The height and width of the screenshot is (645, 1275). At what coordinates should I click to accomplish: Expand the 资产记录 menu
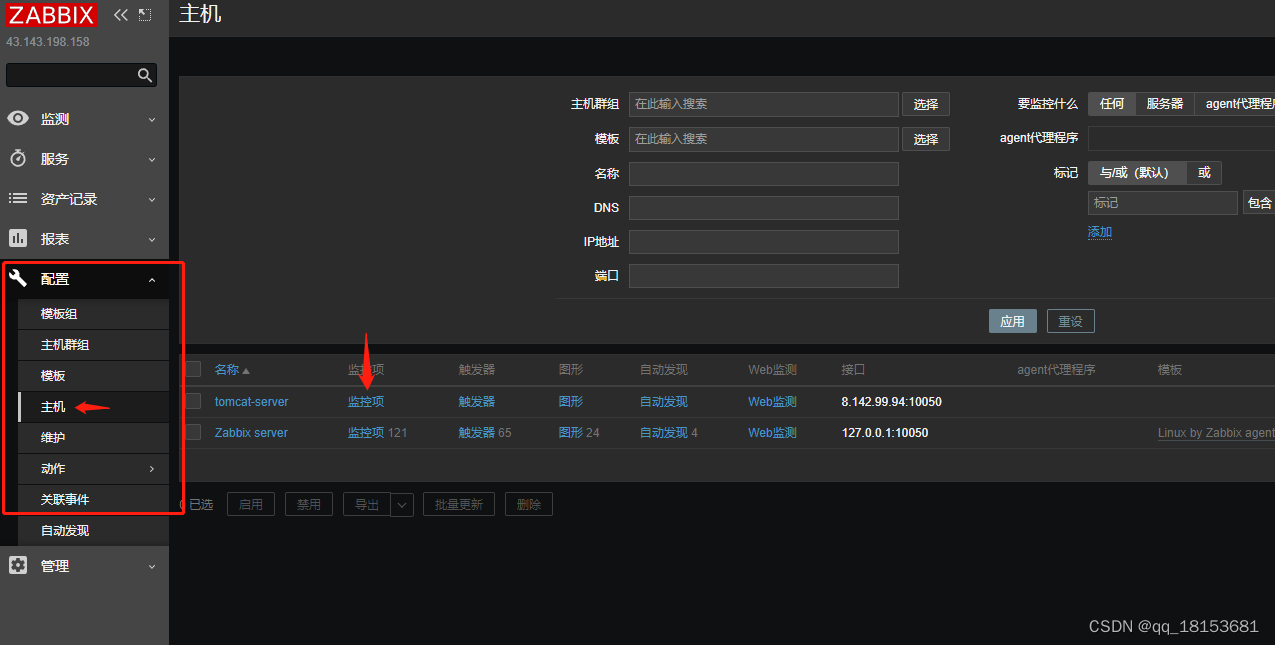click(x=152, y=199)
